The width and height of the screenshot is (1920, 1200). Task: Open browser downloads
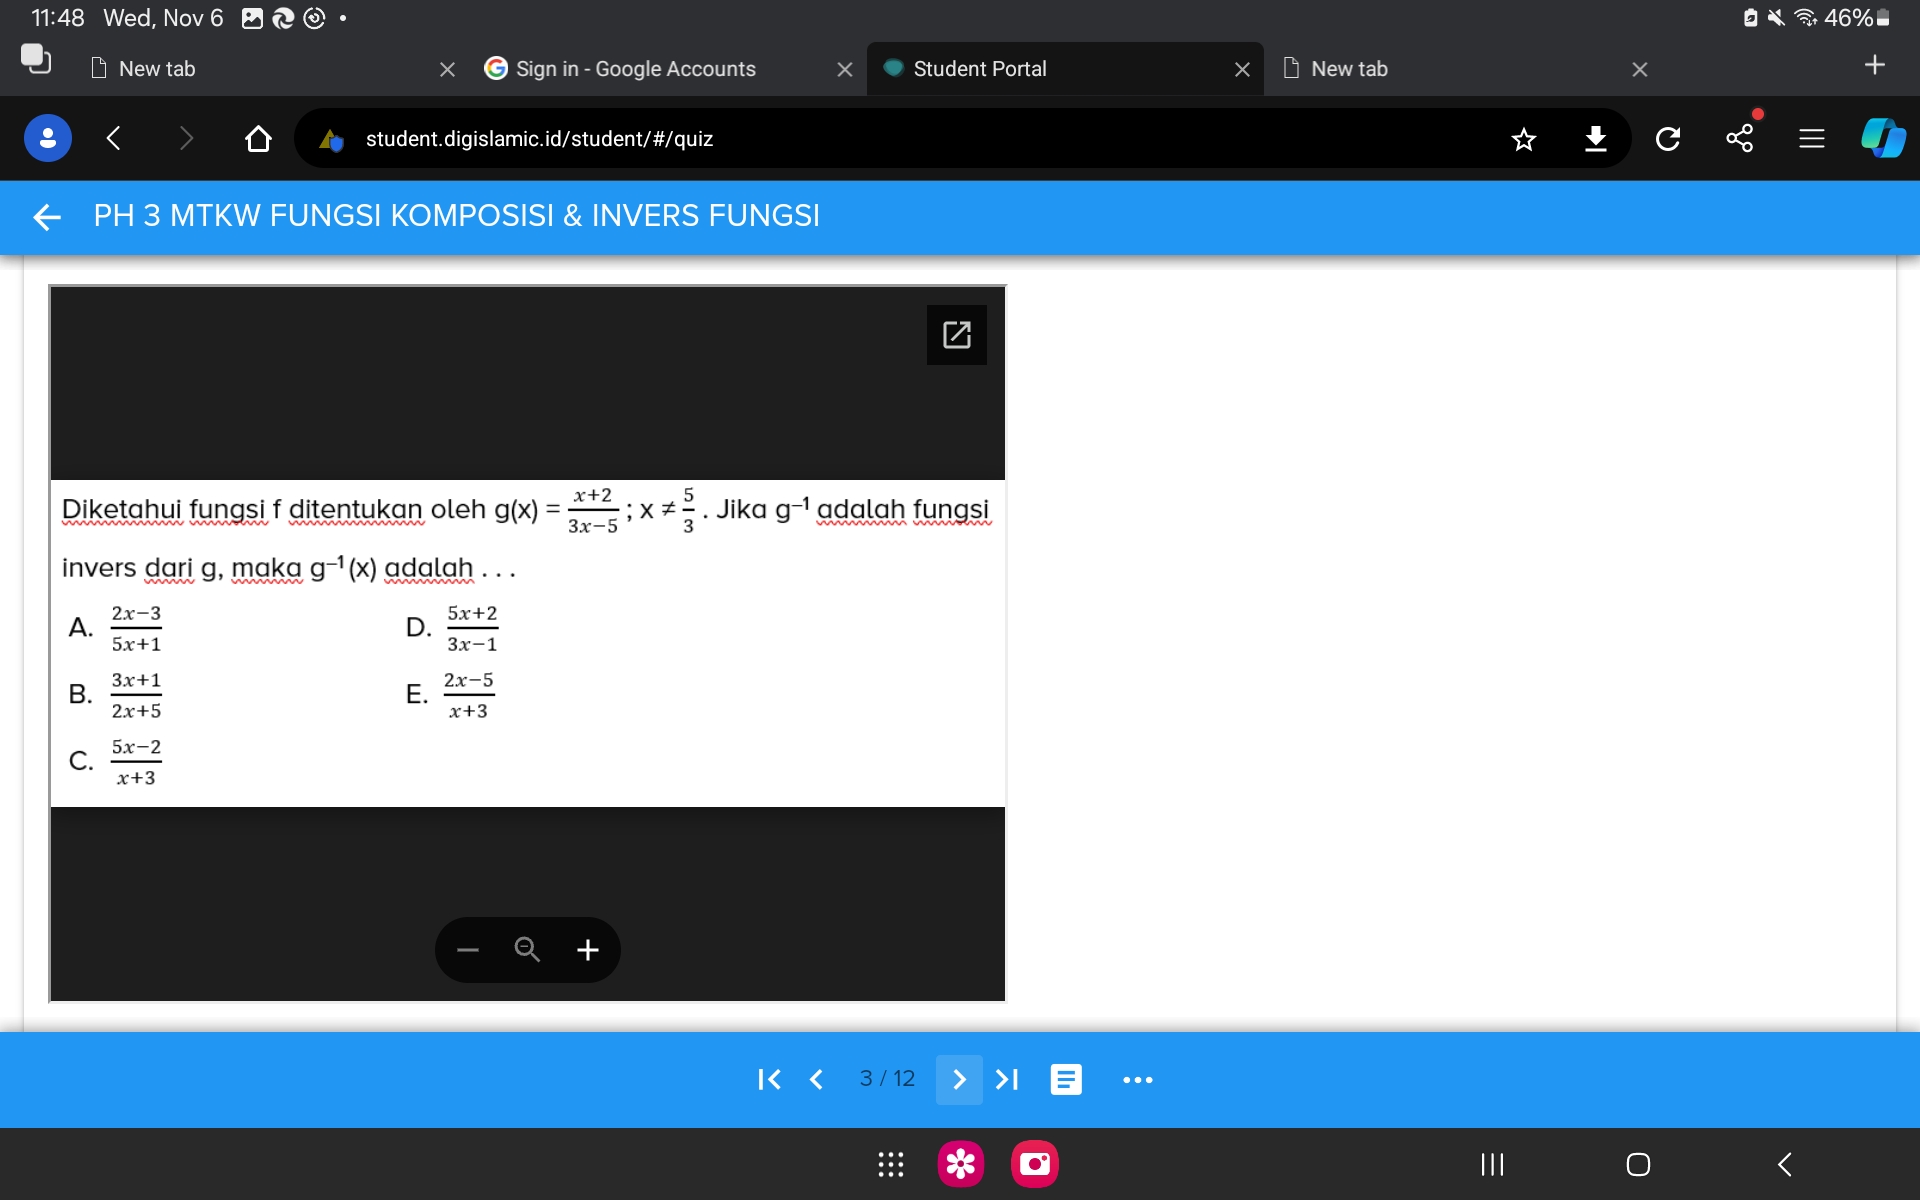click(x=1596, y=139)
